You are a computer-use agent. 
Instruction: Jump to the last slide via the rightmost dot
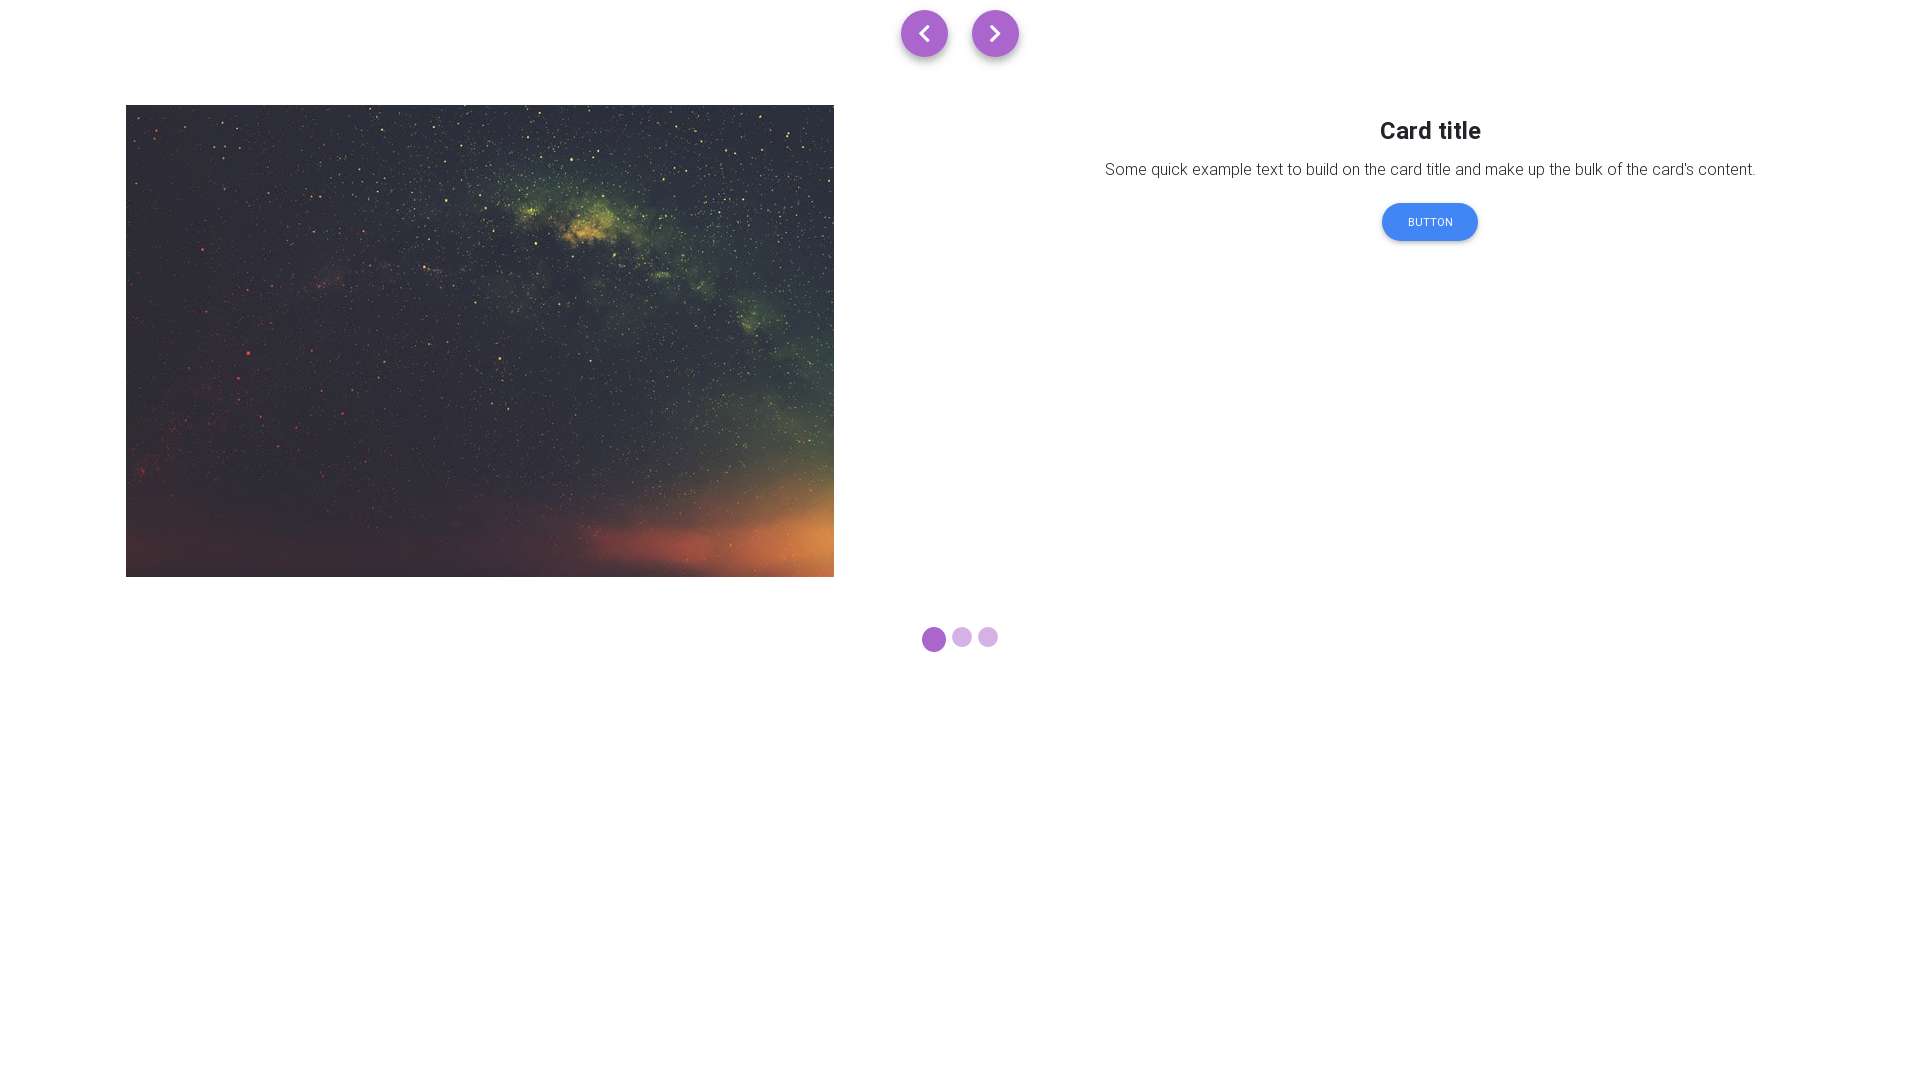(988, 637)
